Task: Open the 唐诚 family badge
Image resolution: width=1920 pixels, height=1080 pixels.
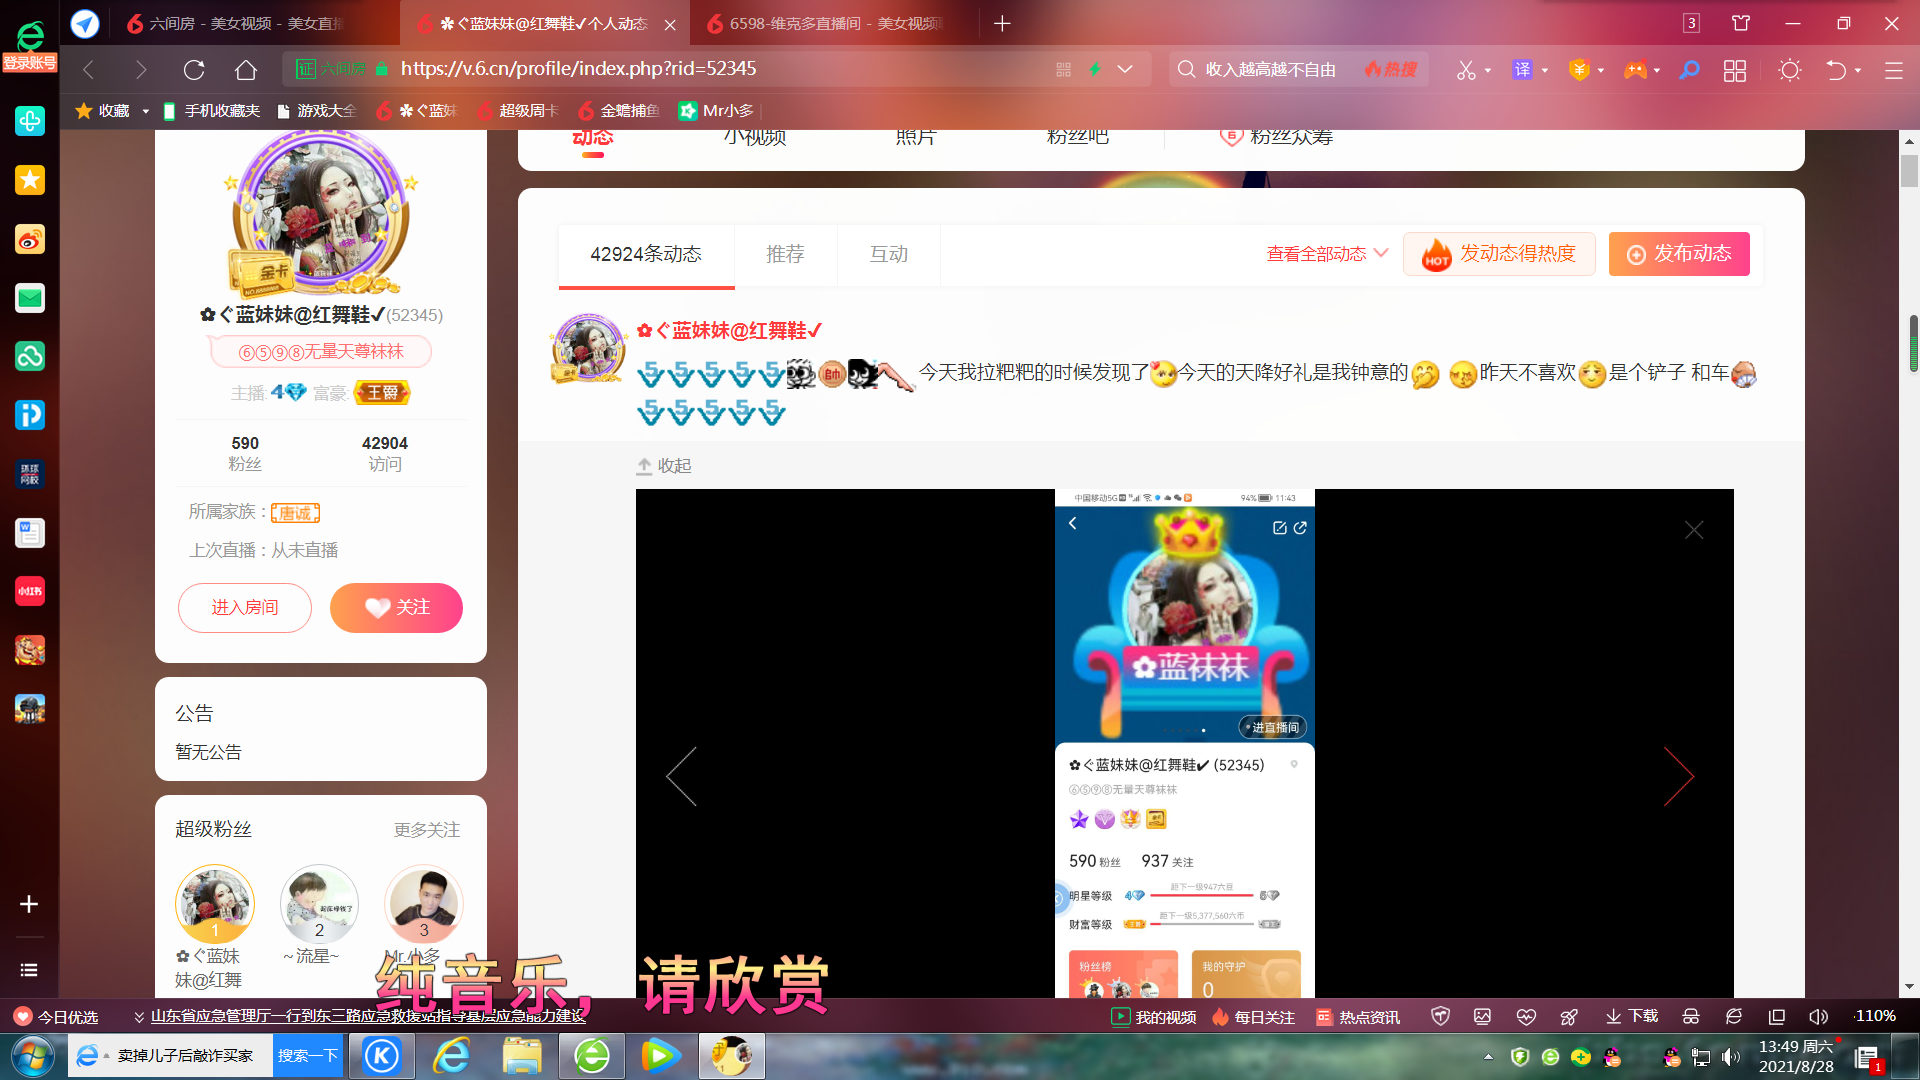Action: pos(295,513)
